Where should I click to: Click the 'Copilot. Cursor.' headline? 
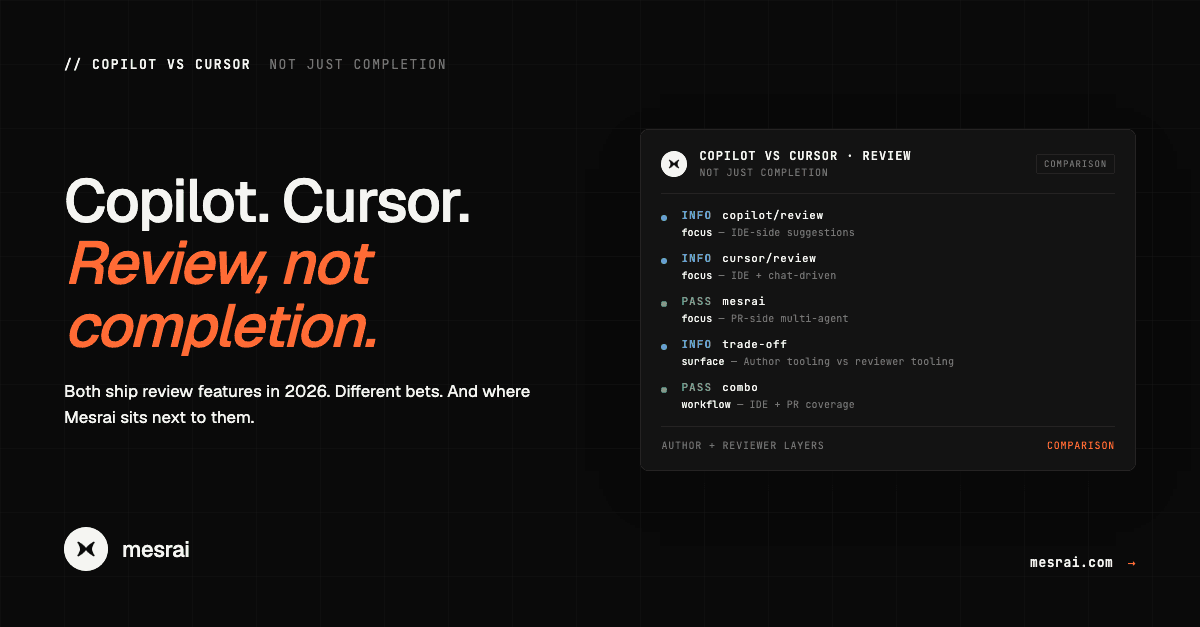(267, 202)
